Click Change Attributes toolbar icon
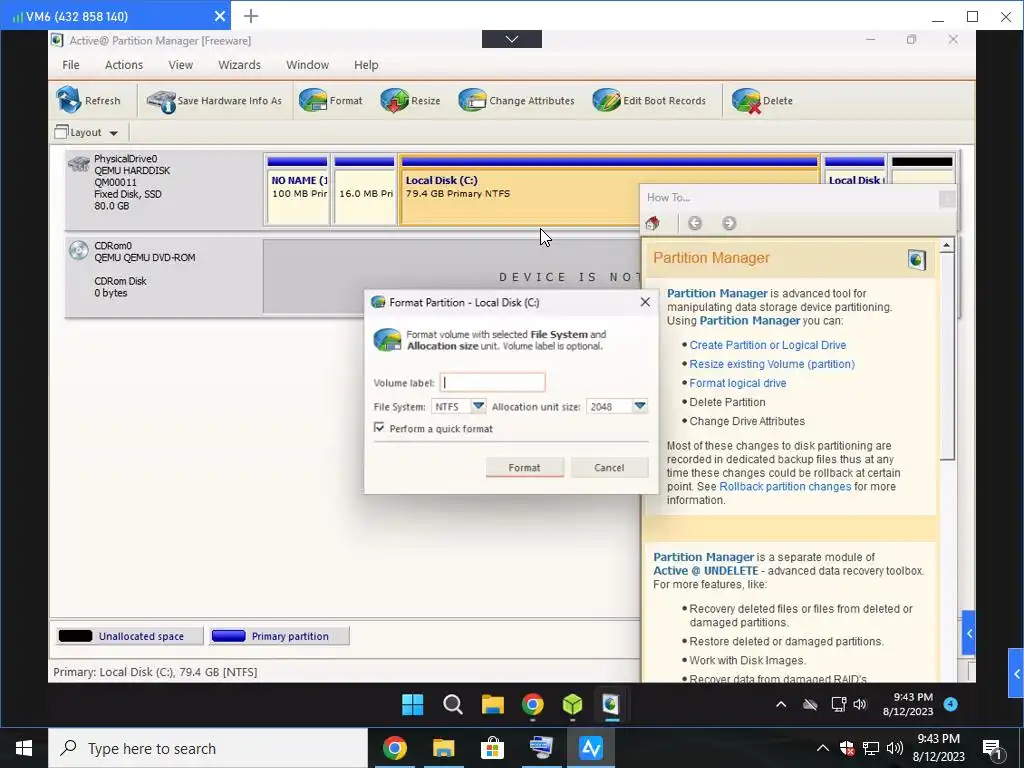Image resolution: width=1024 pixels, height=768 pixels. click(472, 100)
